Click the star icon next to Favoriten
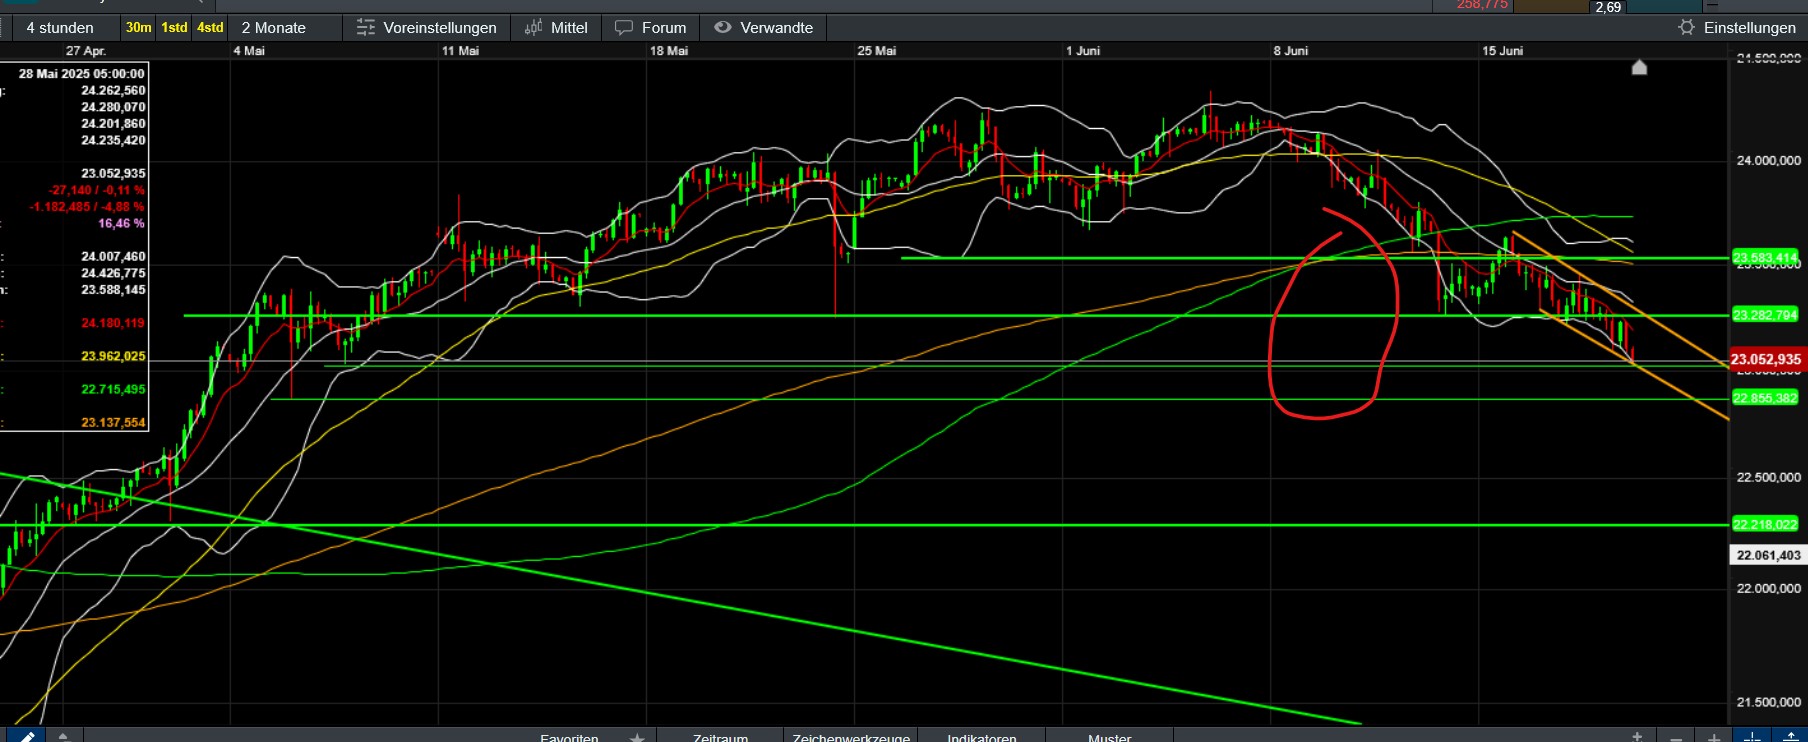Image resolution: width=1808 pixels, height=742 pixels. coord(637,737)
